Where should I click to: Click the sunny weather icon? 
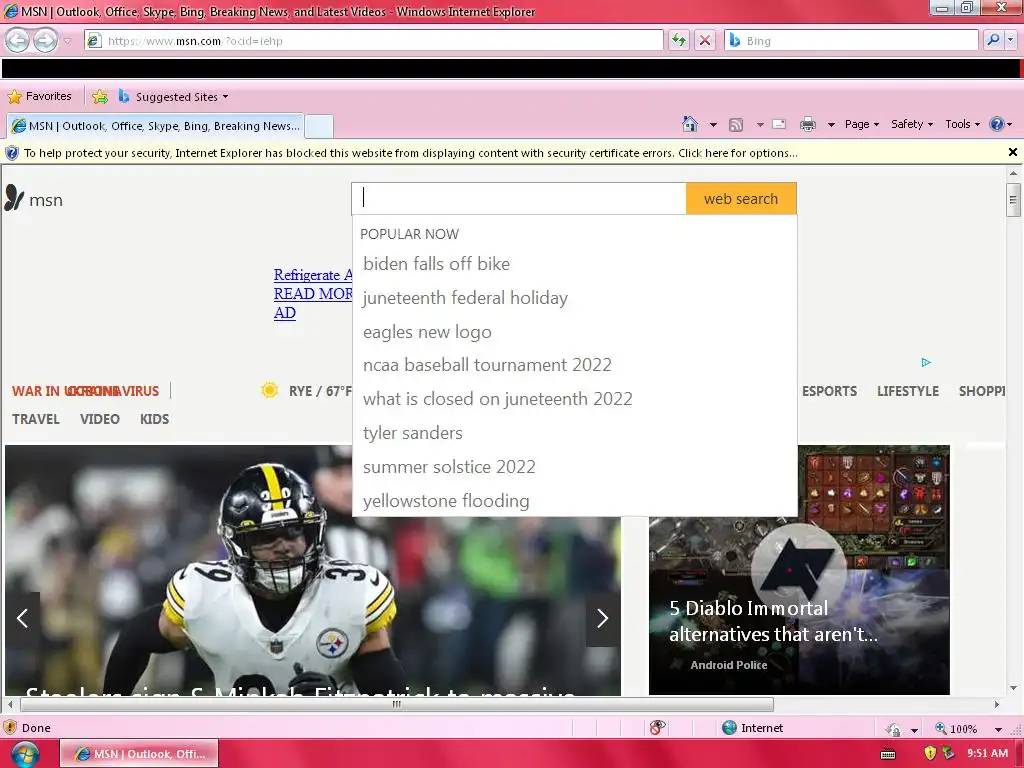[x=269, y=391]
